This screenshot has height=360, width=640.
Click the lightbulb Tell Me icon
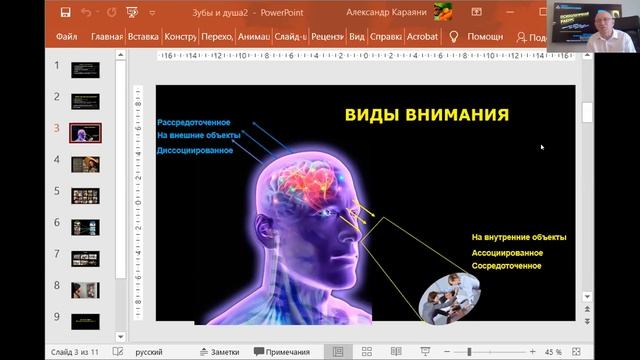pos(453,37)
